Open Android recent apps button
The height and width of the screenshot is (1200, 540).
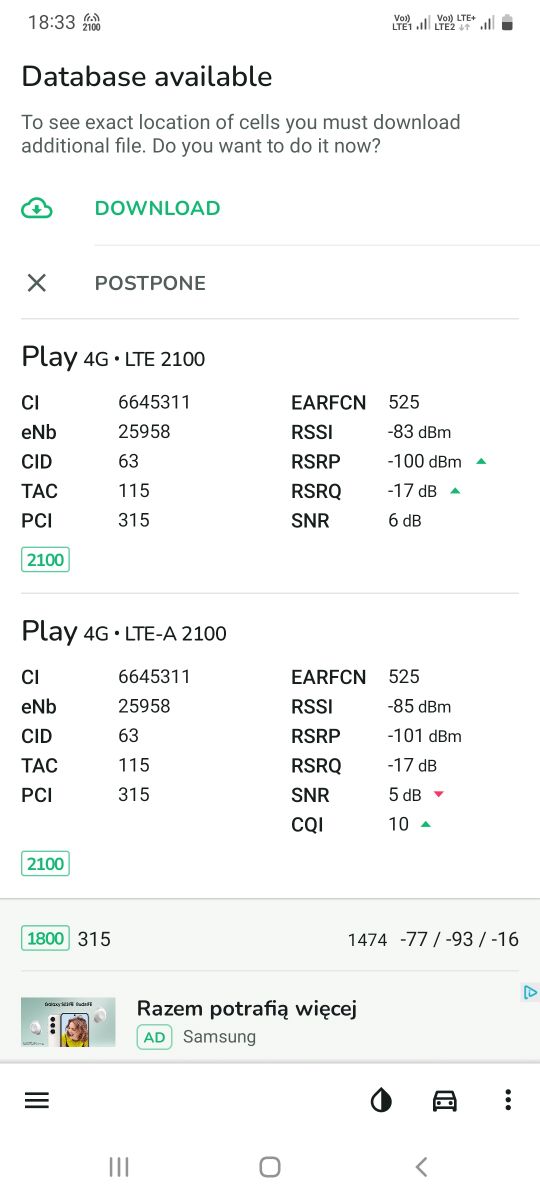coord(119,1166)
